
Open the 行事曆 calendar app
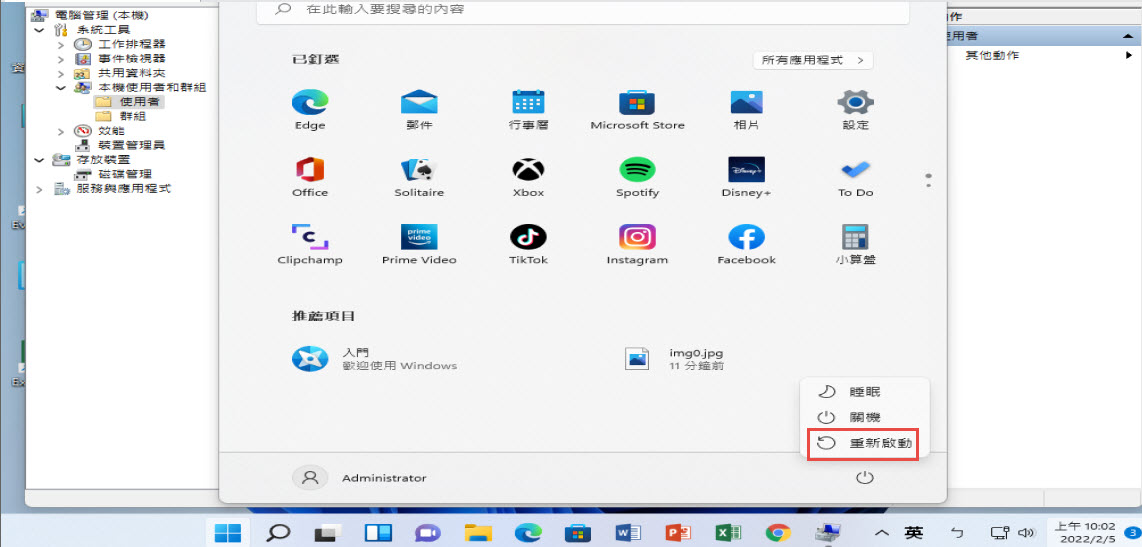[x=528, y=110]
